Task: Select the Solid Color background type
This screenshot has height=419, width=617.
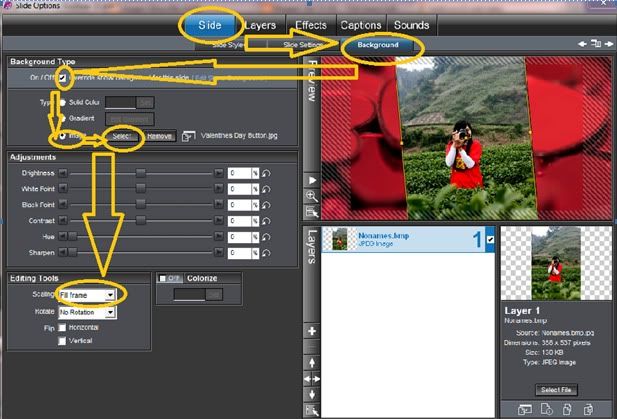Action: [x=63, y=102]
